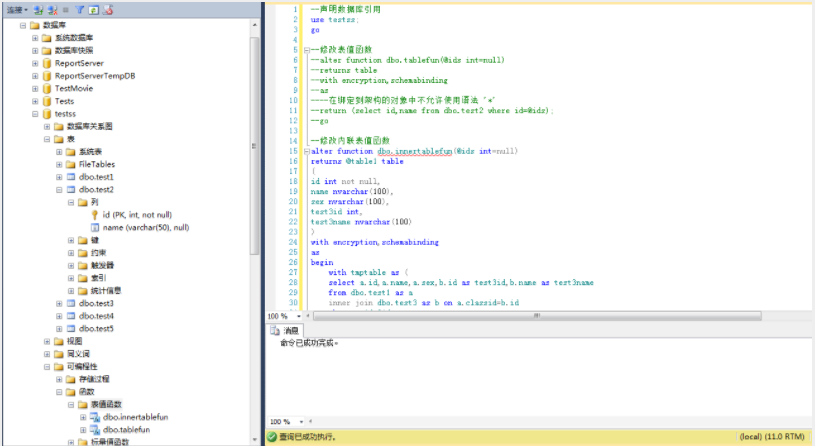Collapse the code region at line 5

coord(307,50)
